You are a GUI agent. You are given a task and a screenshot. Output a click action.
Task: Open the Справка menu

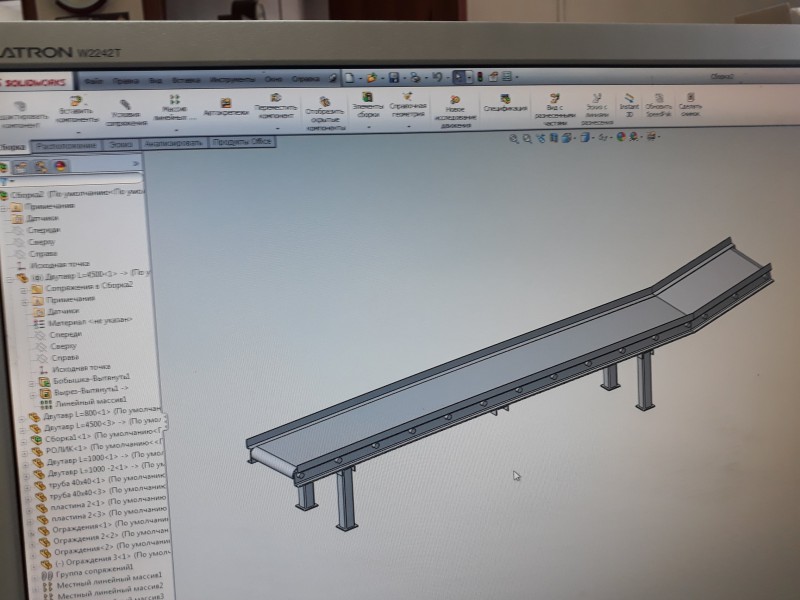point(305,79)
